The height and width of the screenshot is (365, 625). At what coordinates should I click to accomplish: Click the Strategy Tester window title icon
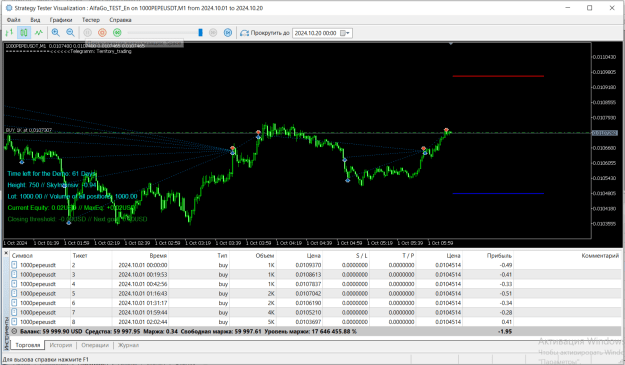click(x=9, y=8)
